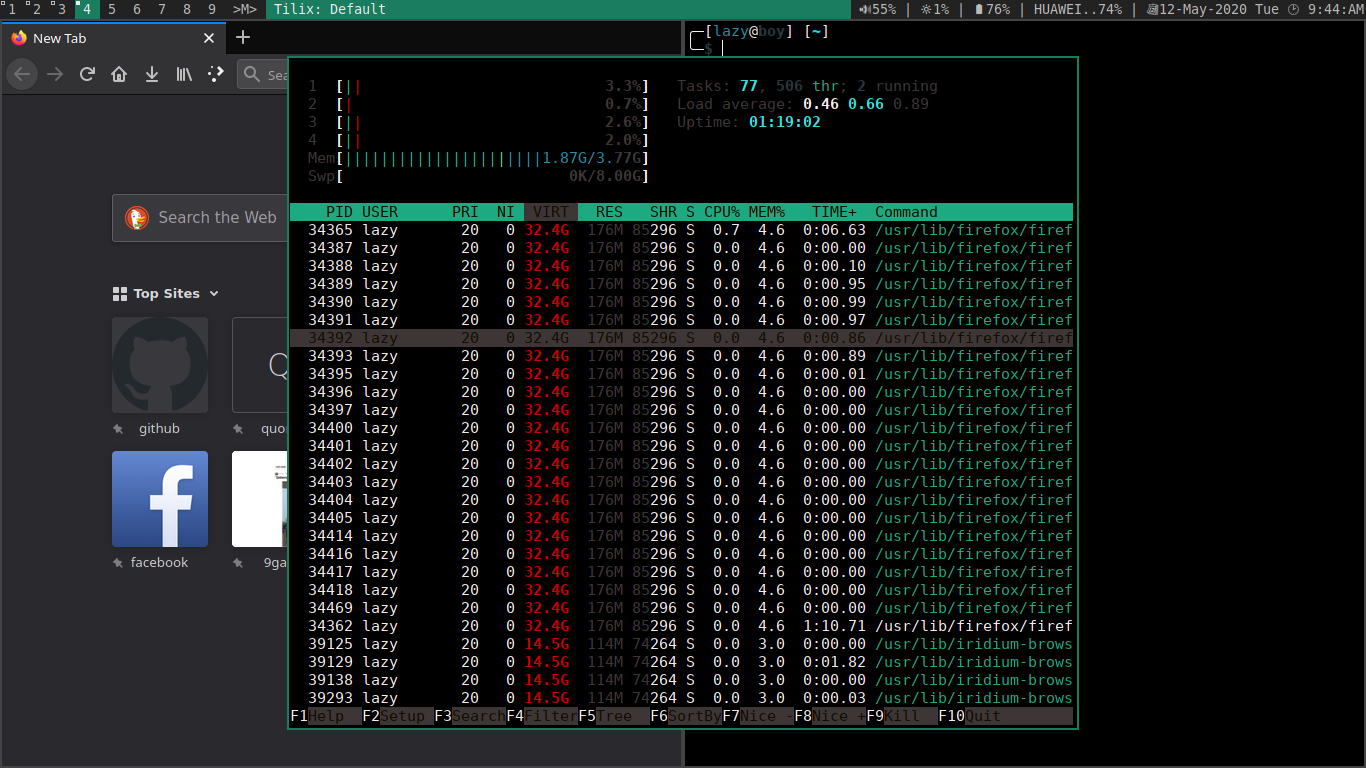Viewport: 1366px width, 768px height.
Task: Select htop process row PID 34362
Action: [x=681, y=626]
